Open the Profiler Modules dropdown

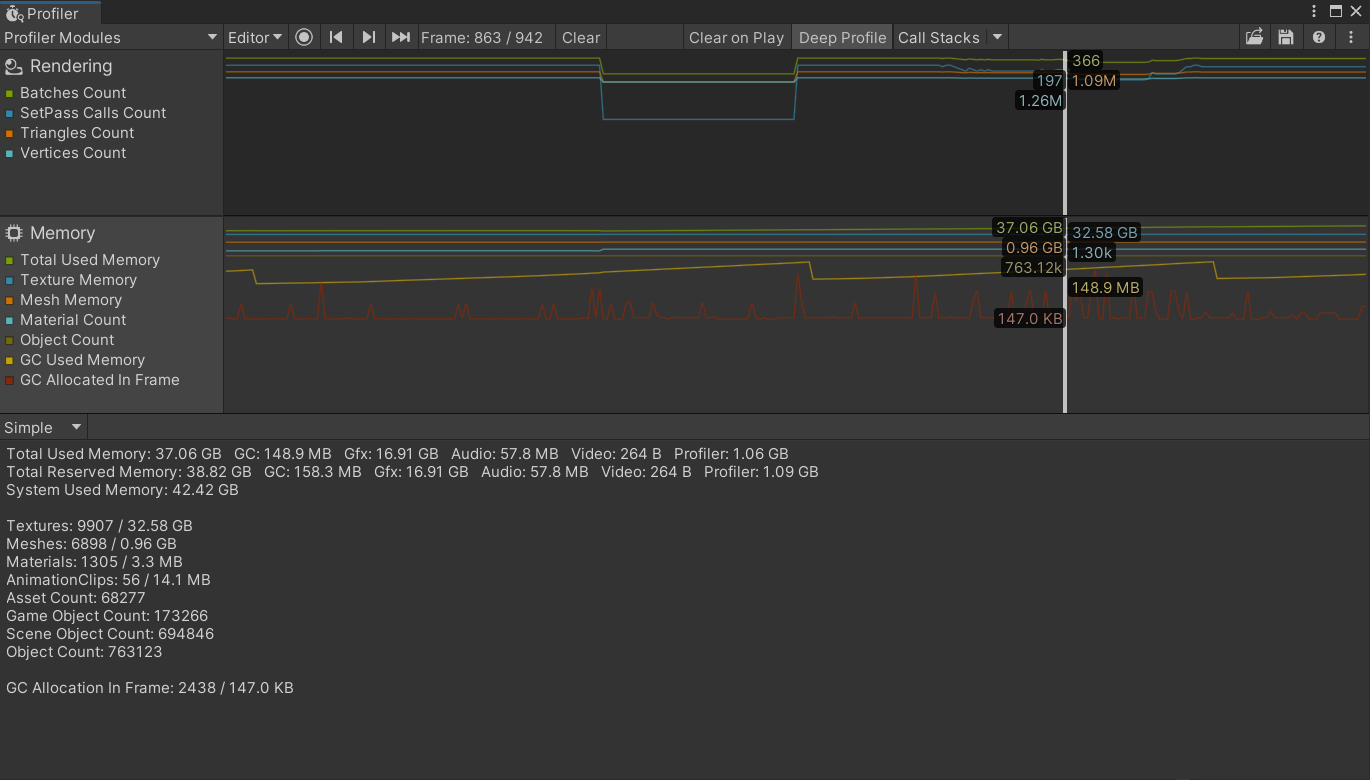[110, 37]
